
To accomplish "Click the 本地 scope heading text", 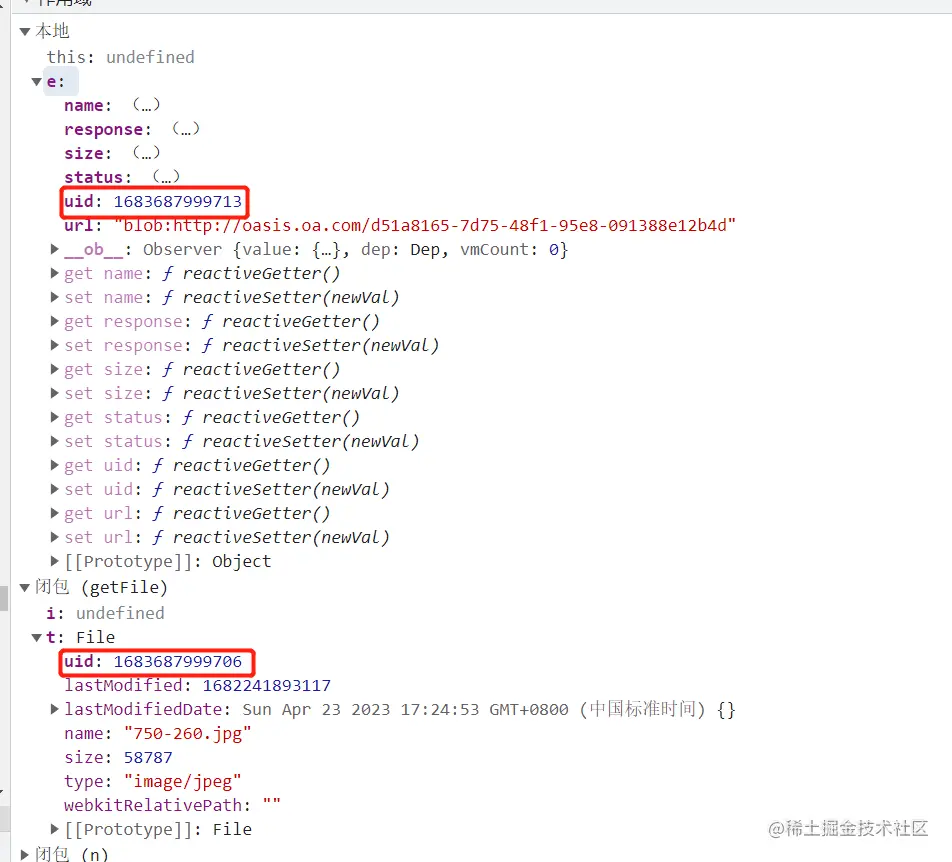I will 52,31.
